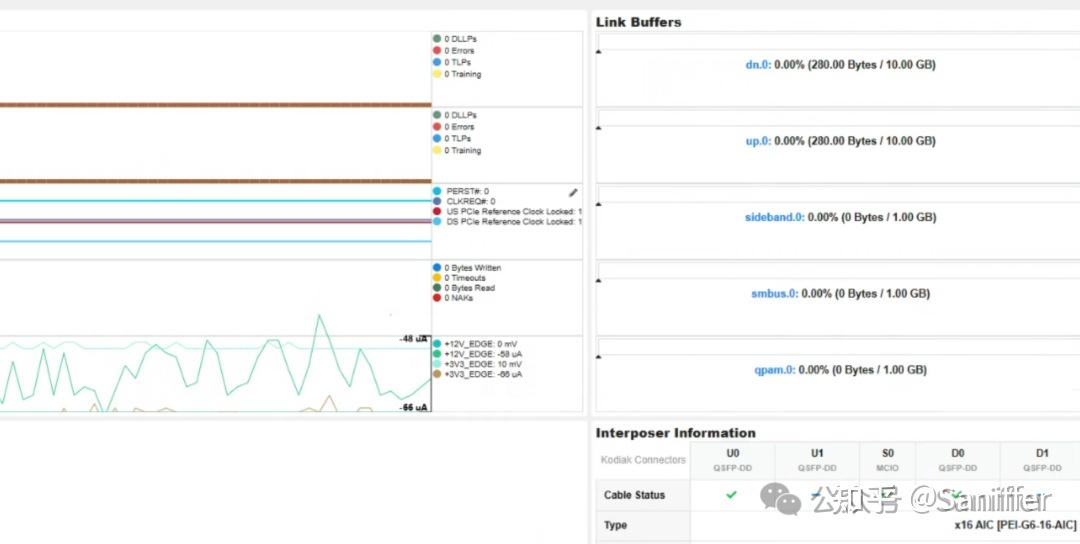Open the dn.0 link buffer

tap(758, 65)
